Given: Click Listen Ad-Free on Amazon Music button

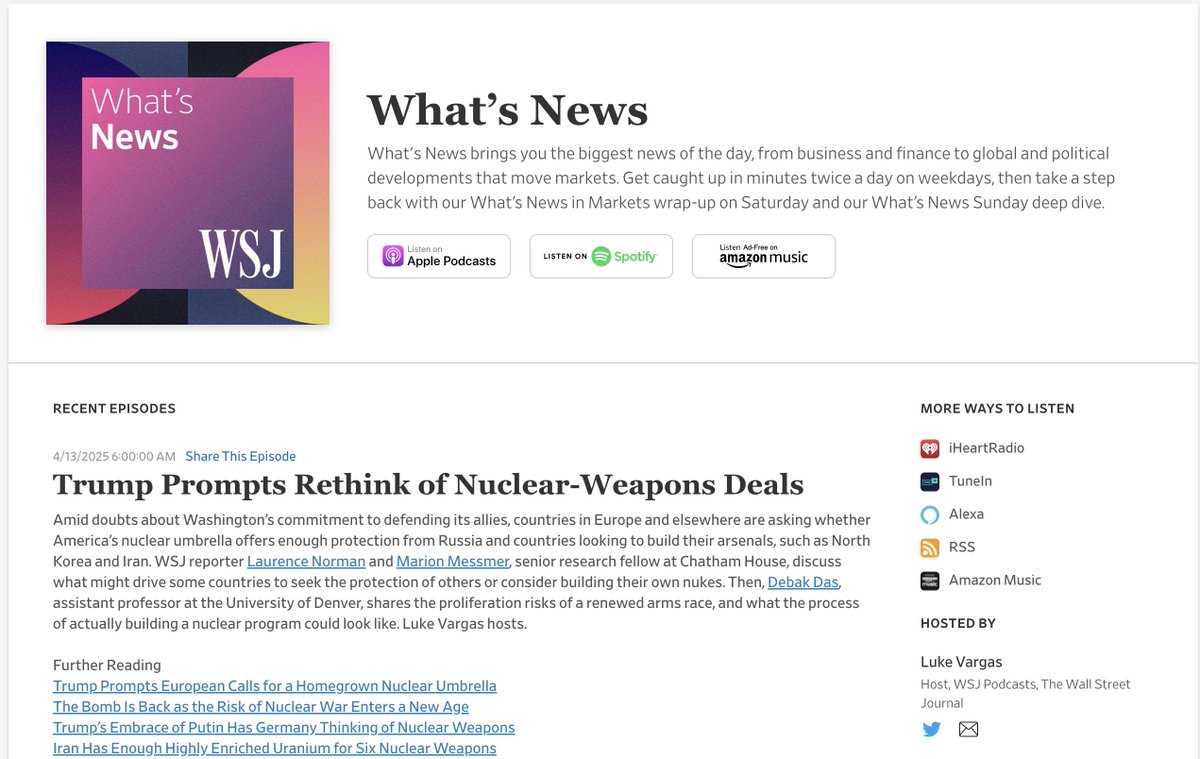Looking at the screenshot, I should tap(763, 256).
